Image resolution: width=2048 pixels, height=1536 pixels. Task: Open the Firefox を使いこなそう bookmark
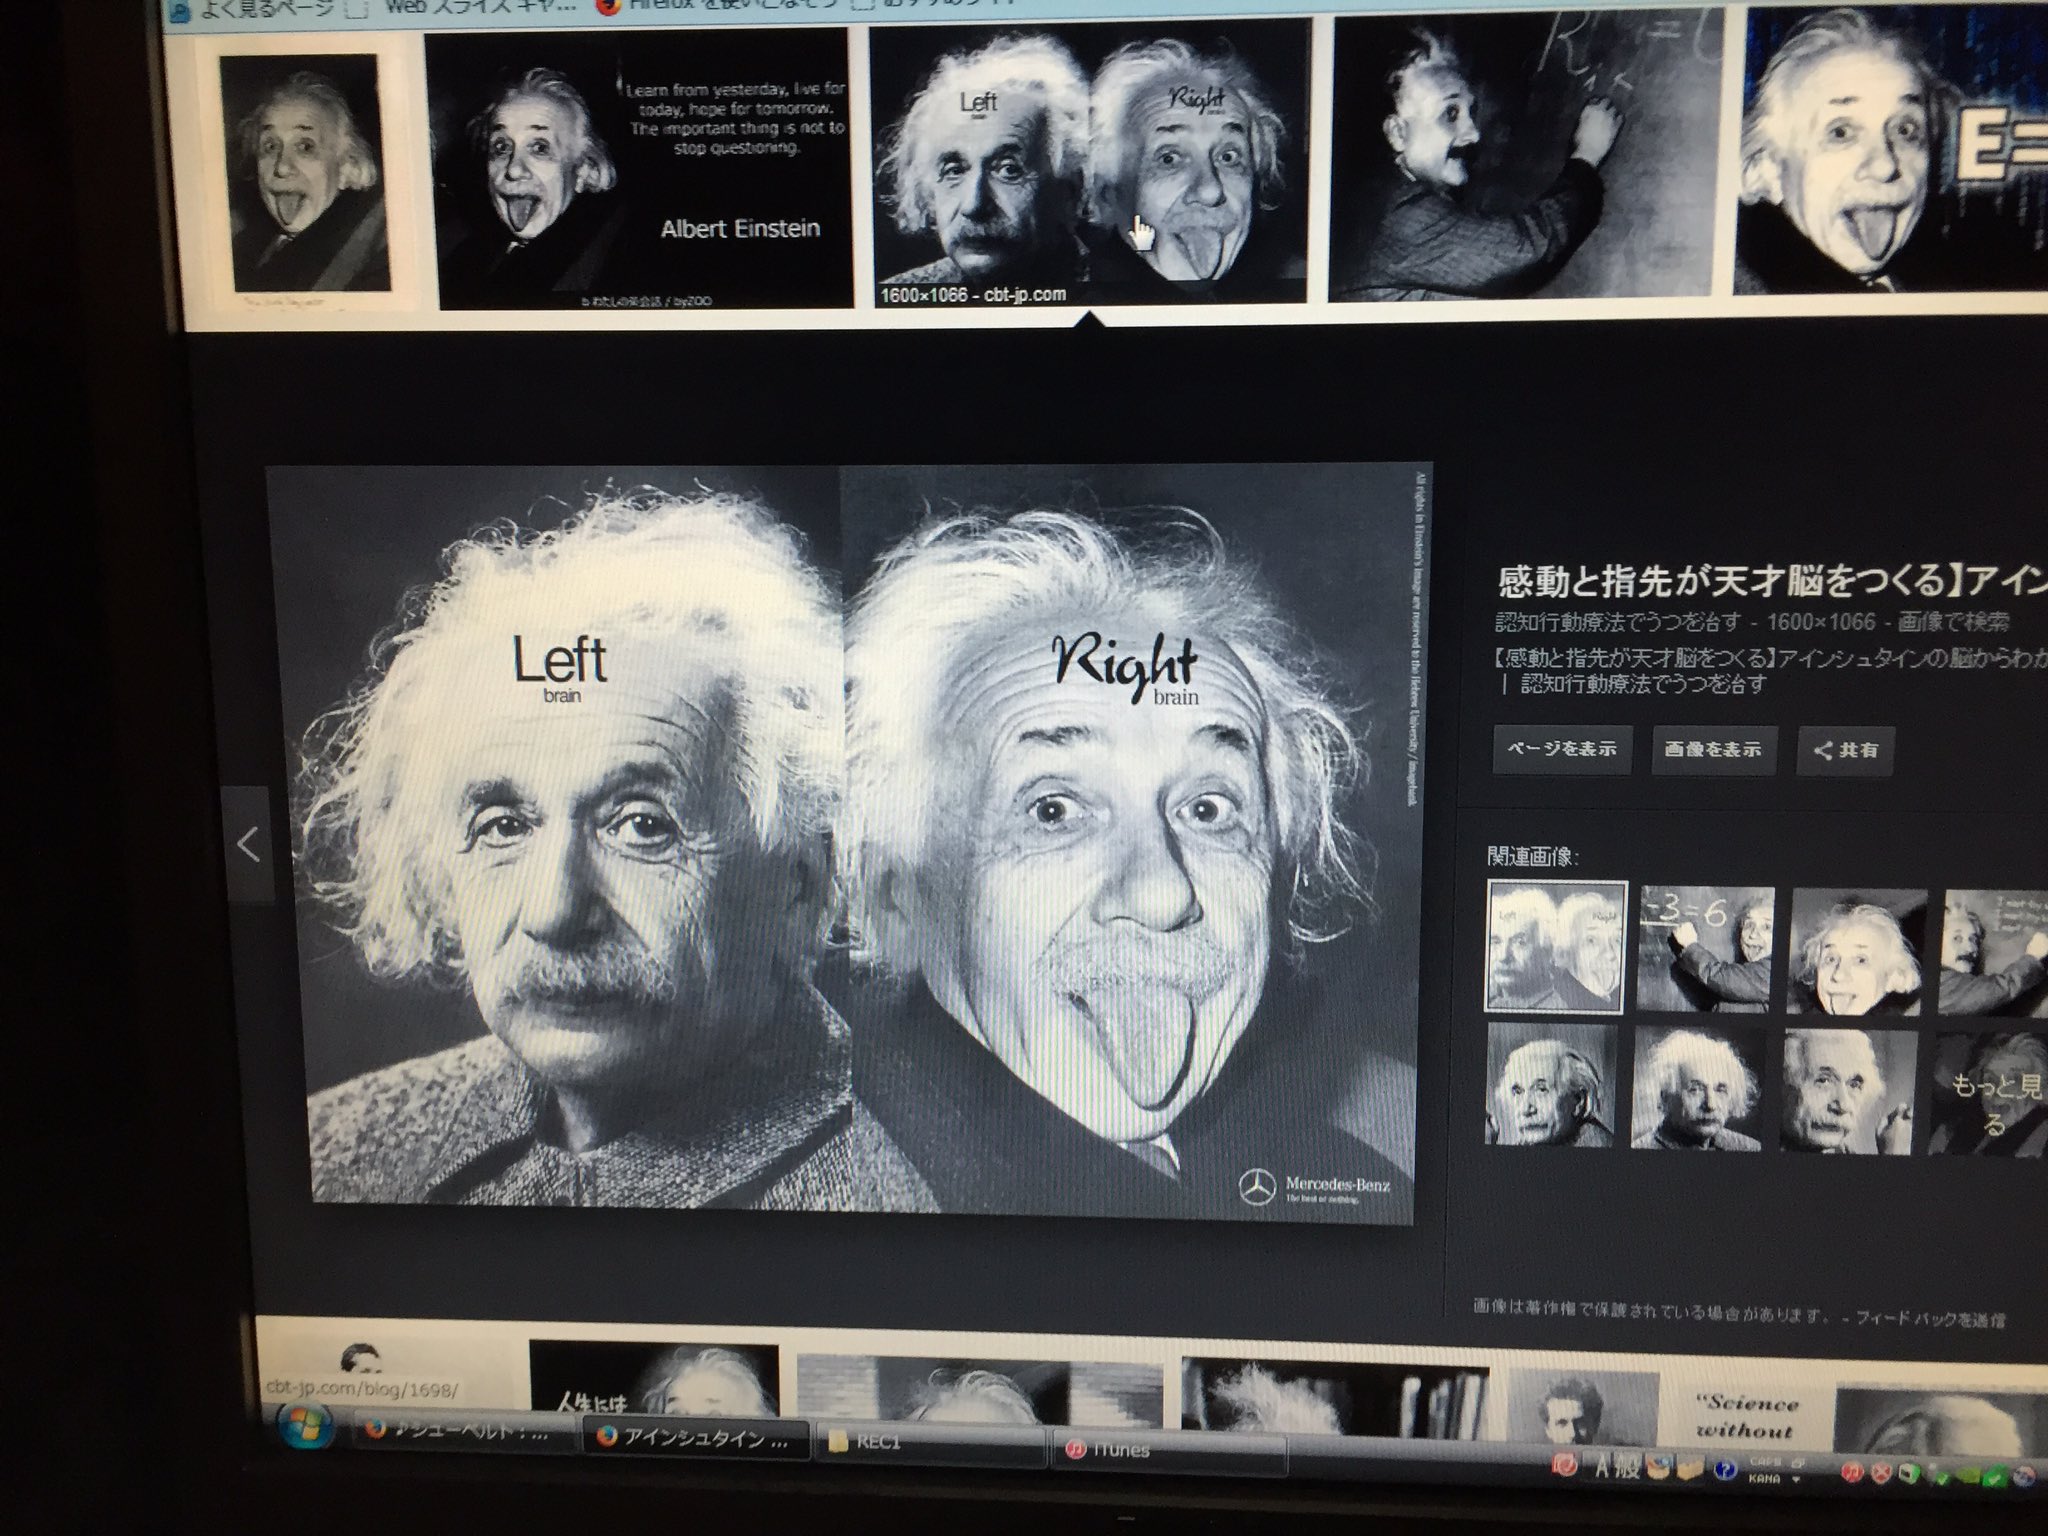coord(715,8)
